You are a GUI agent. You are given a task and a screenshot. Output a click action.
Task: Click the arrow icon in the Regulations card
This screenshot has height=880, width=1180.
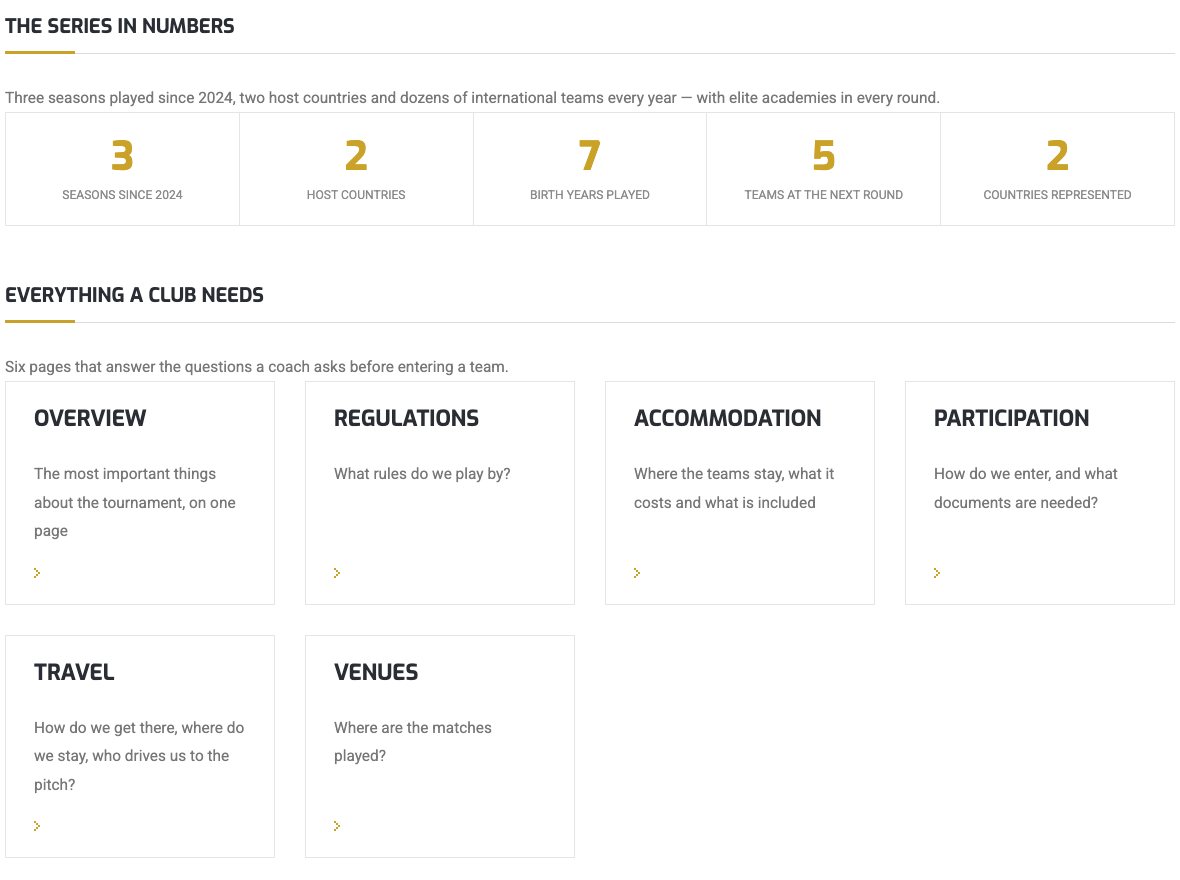337,573
